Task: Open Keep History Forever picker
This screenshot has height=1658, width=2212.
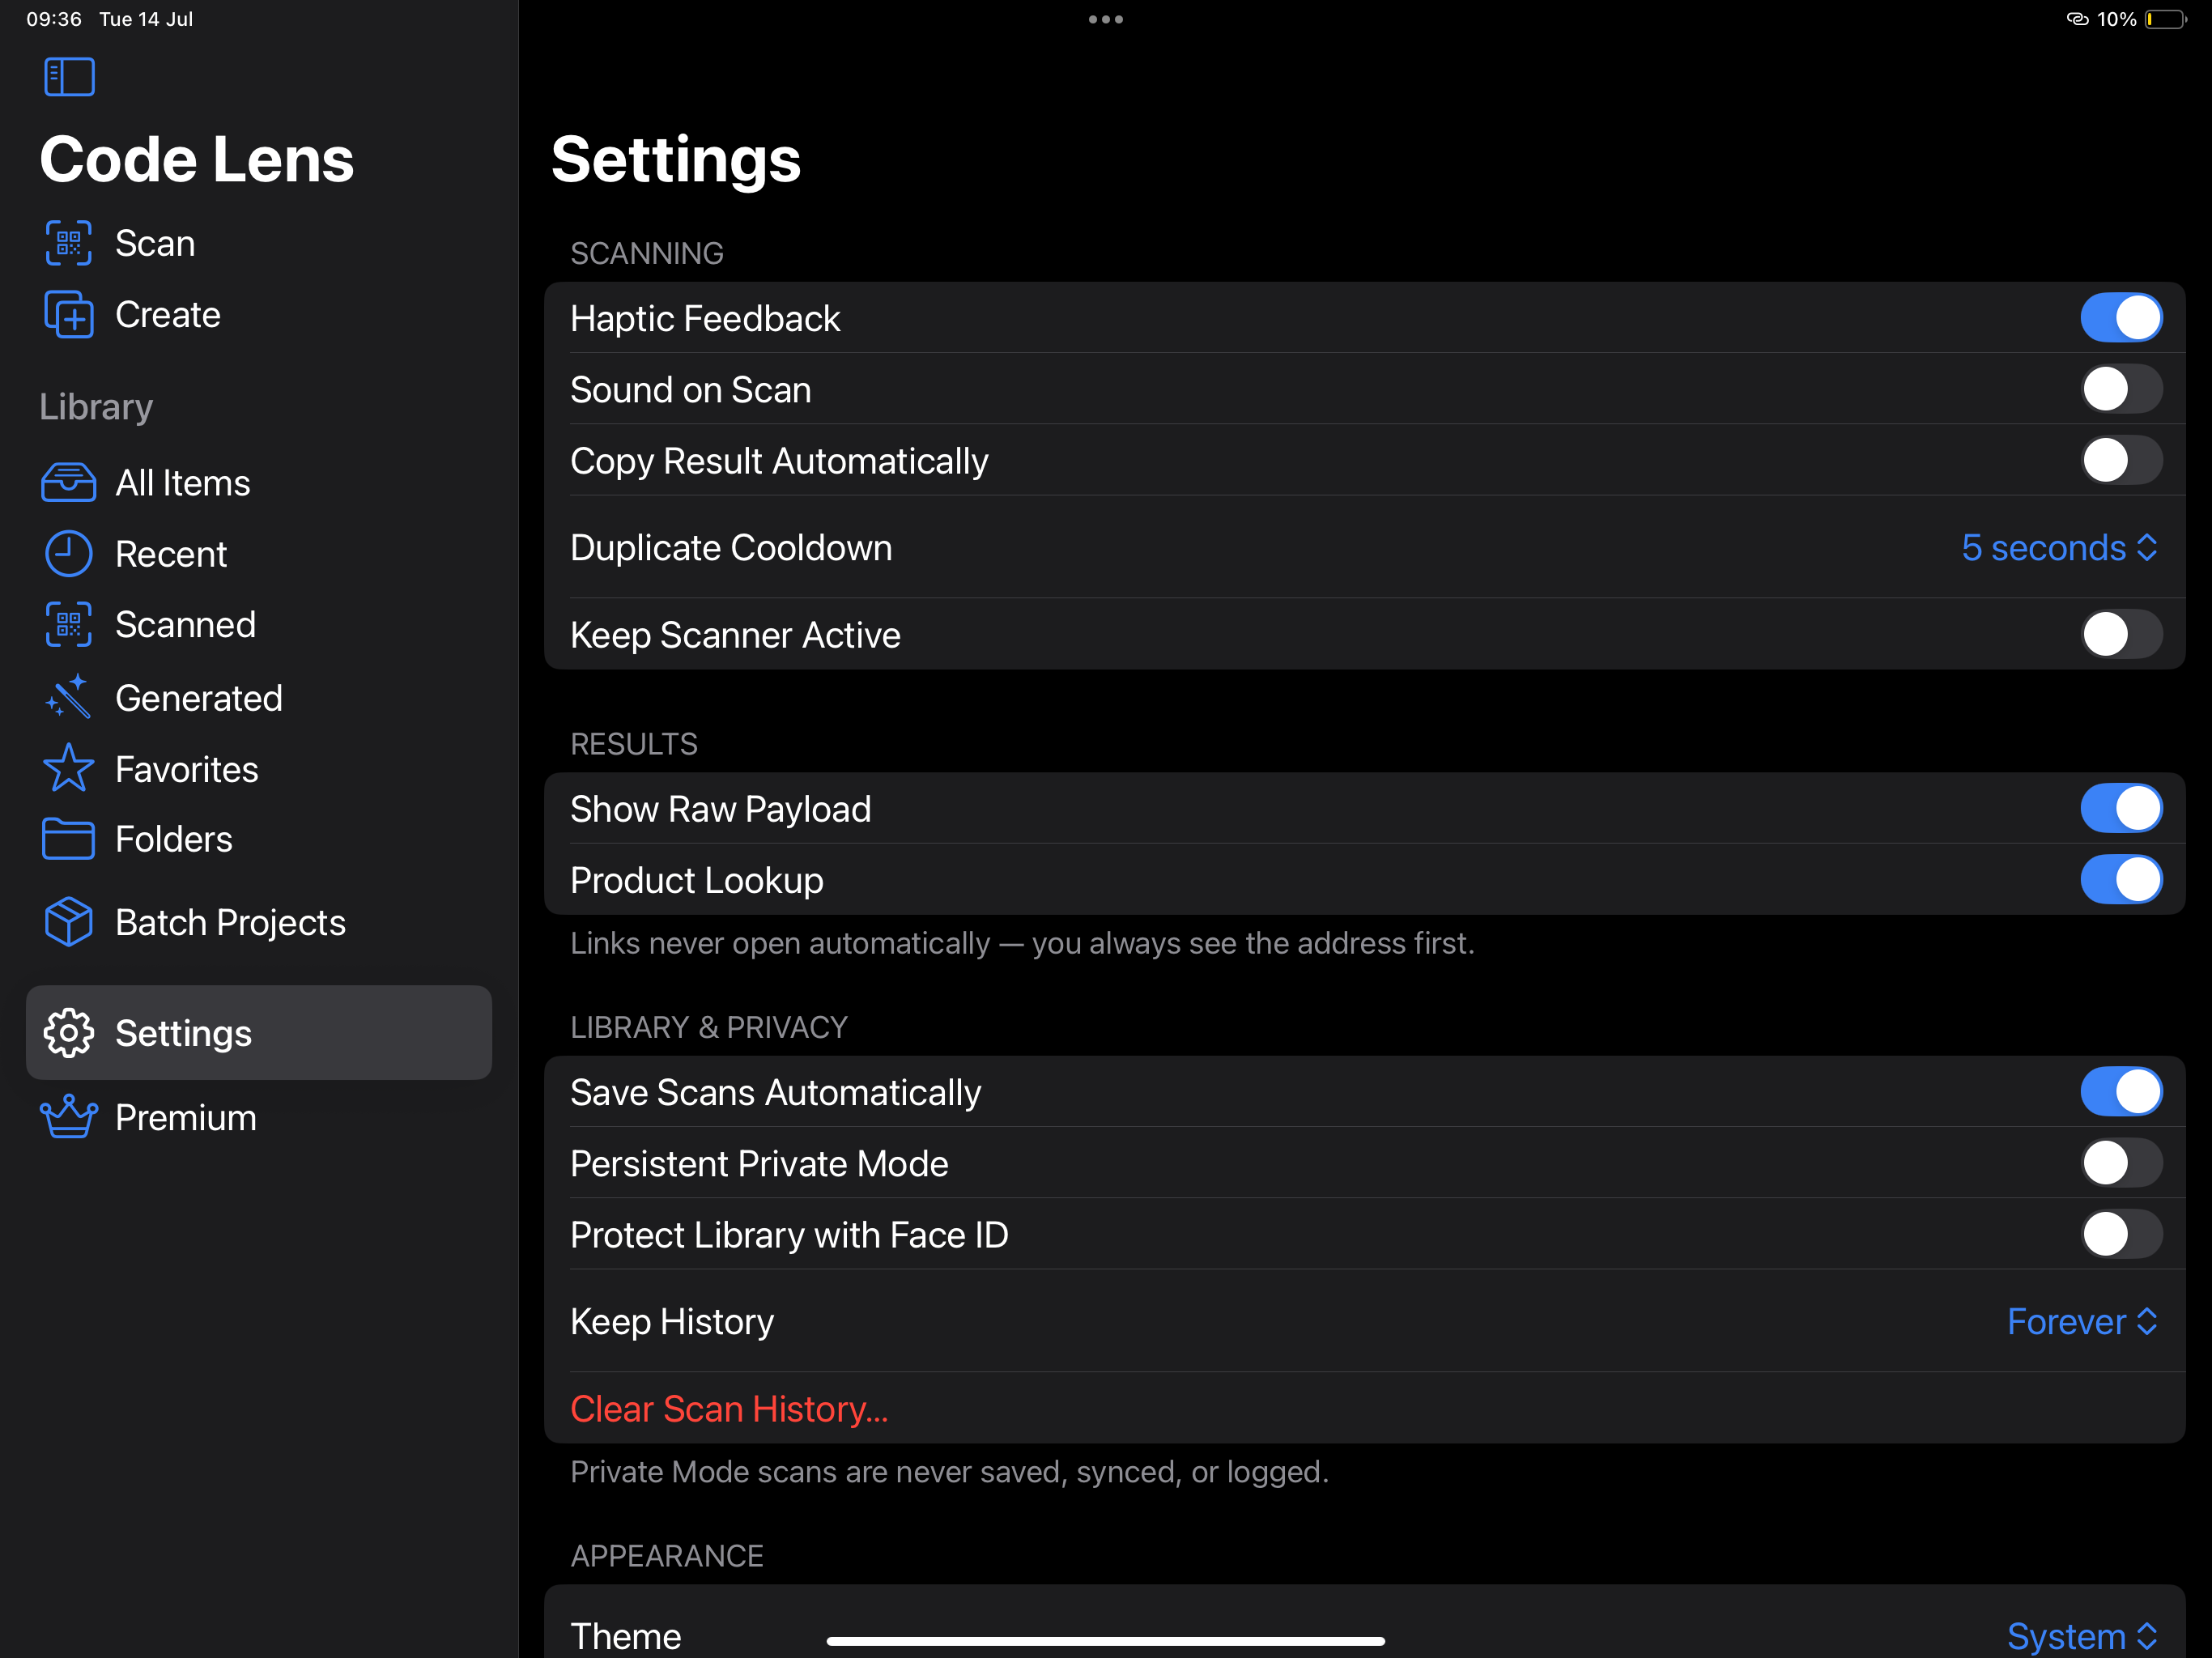Action: click(x=2082, y=1322)
